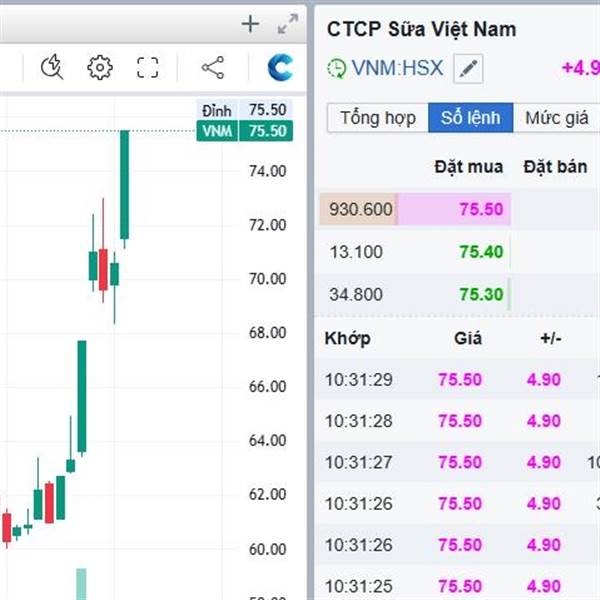Image resolution: width=600 pixels, height=600 pixels.
Task: Select the 75.50 bid price
Action: 481,210
